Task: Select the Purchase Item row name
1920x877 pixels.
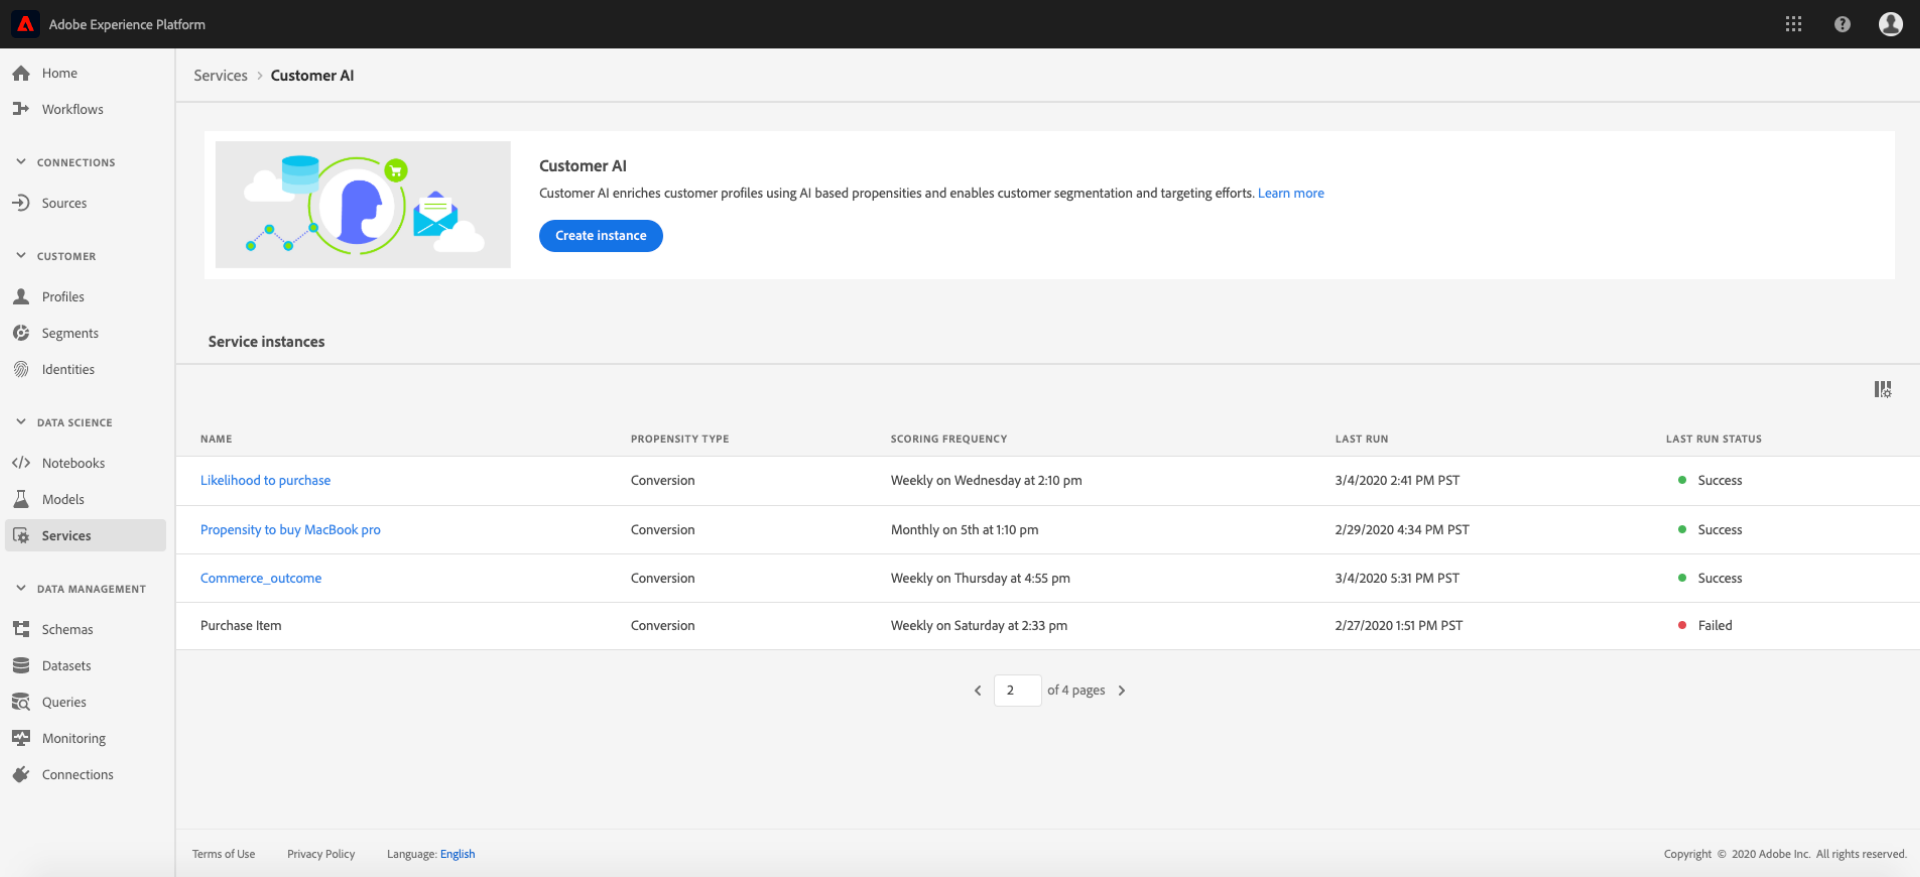Action: coord(241,625)
